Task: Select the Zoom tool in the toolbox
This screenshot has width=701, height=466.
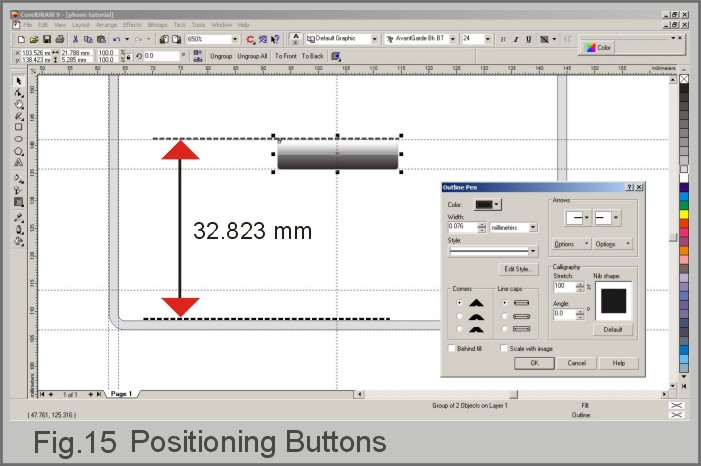Action: [18, 104]
